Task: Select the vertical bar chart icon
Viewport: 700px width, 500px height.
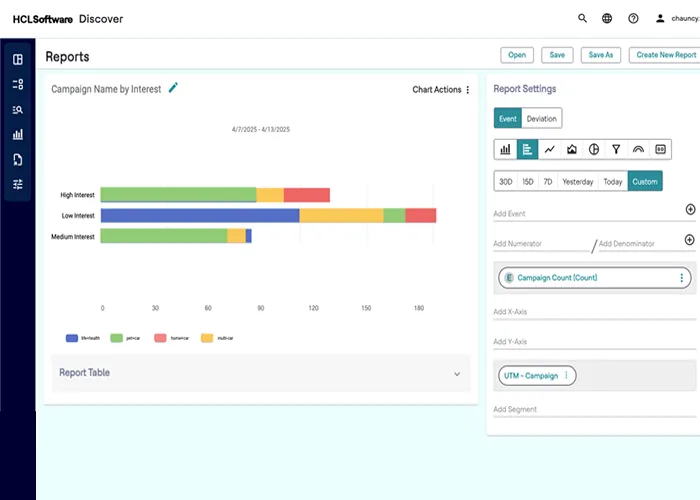Action: 506,149
